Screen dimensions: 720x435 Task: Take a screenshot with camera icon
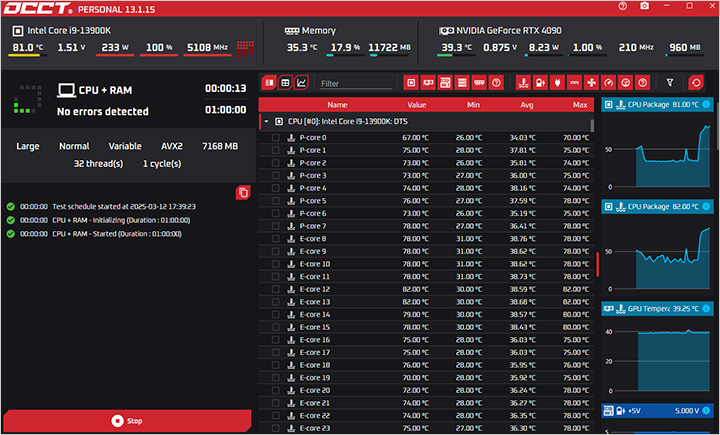(x=645, y=6)
